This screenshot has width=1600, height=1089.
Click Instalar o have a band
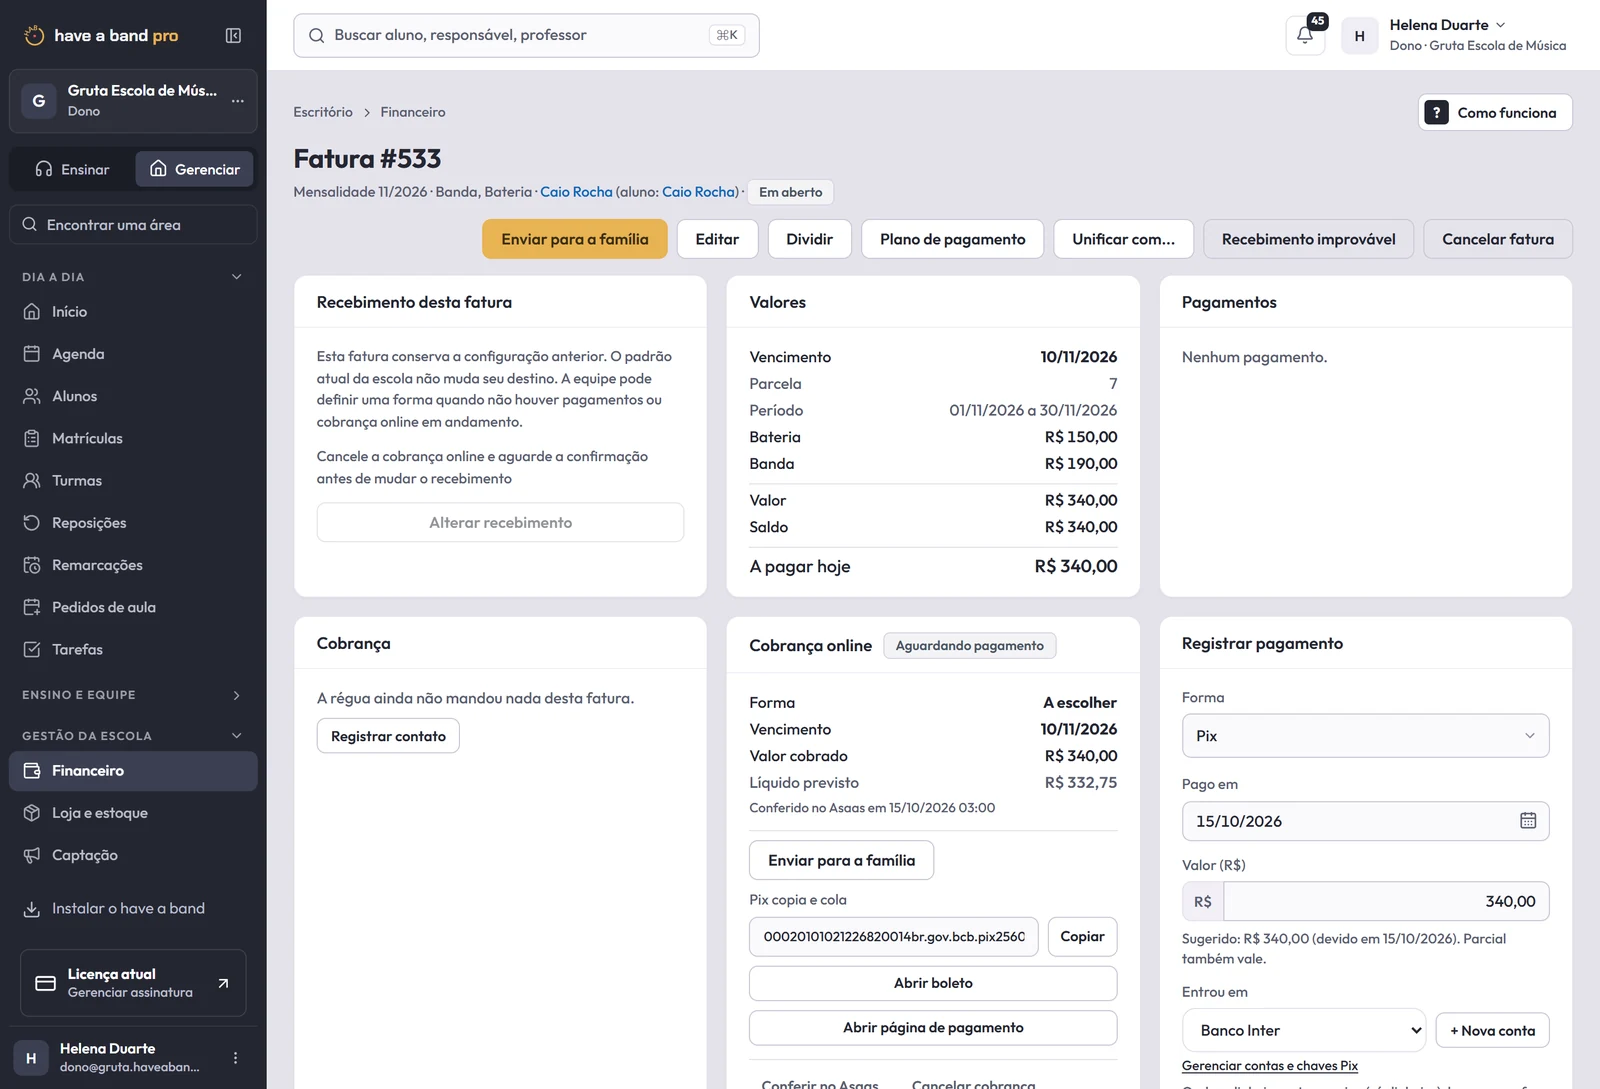[133, 908]
